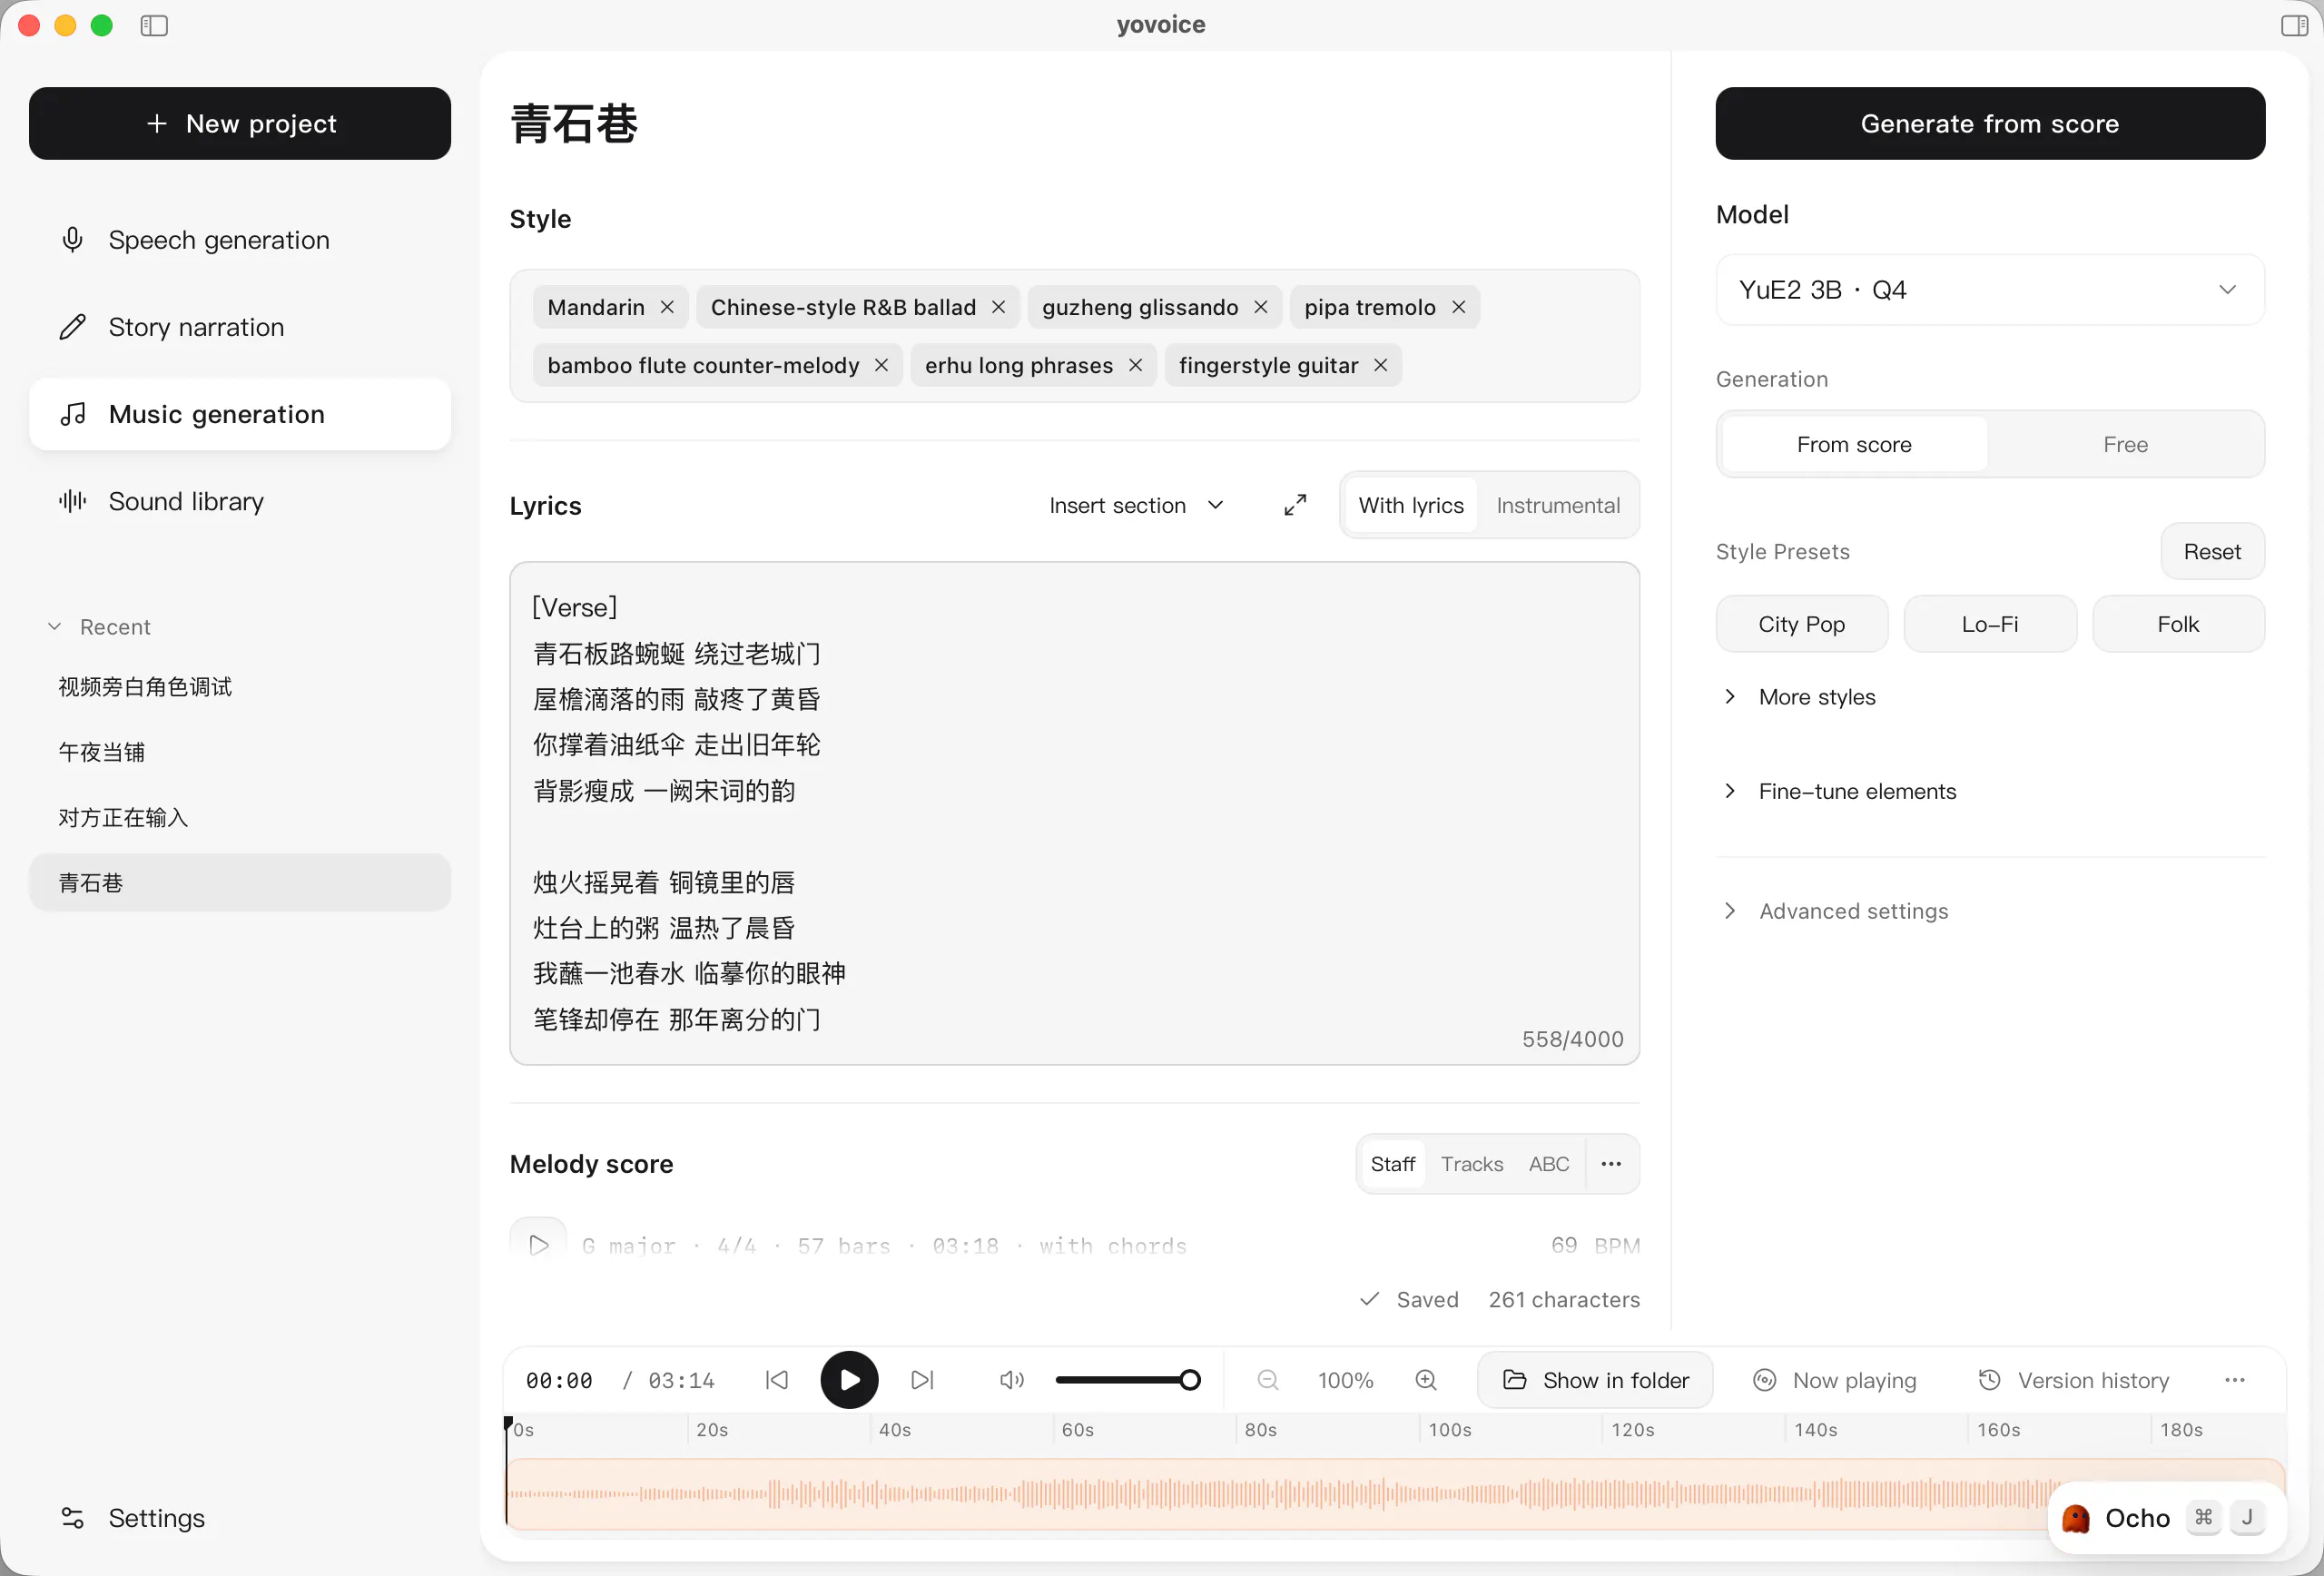Select recent project 青石巷 in sidebar
2324x1576 pixels.
[240, 883]
